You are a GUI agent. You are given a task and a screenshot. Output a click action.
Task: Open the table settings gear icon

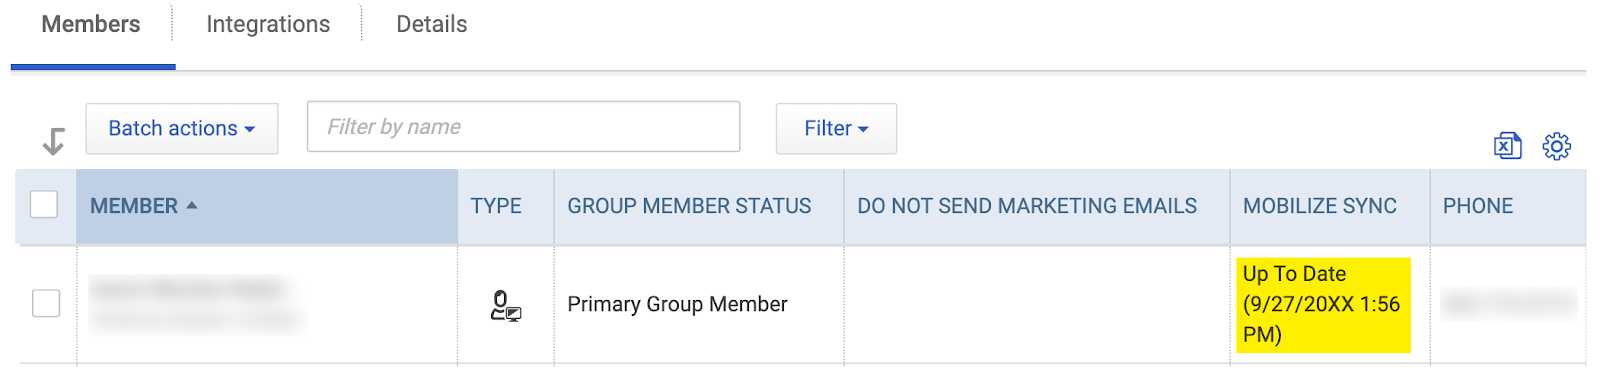coord(1557,146)
